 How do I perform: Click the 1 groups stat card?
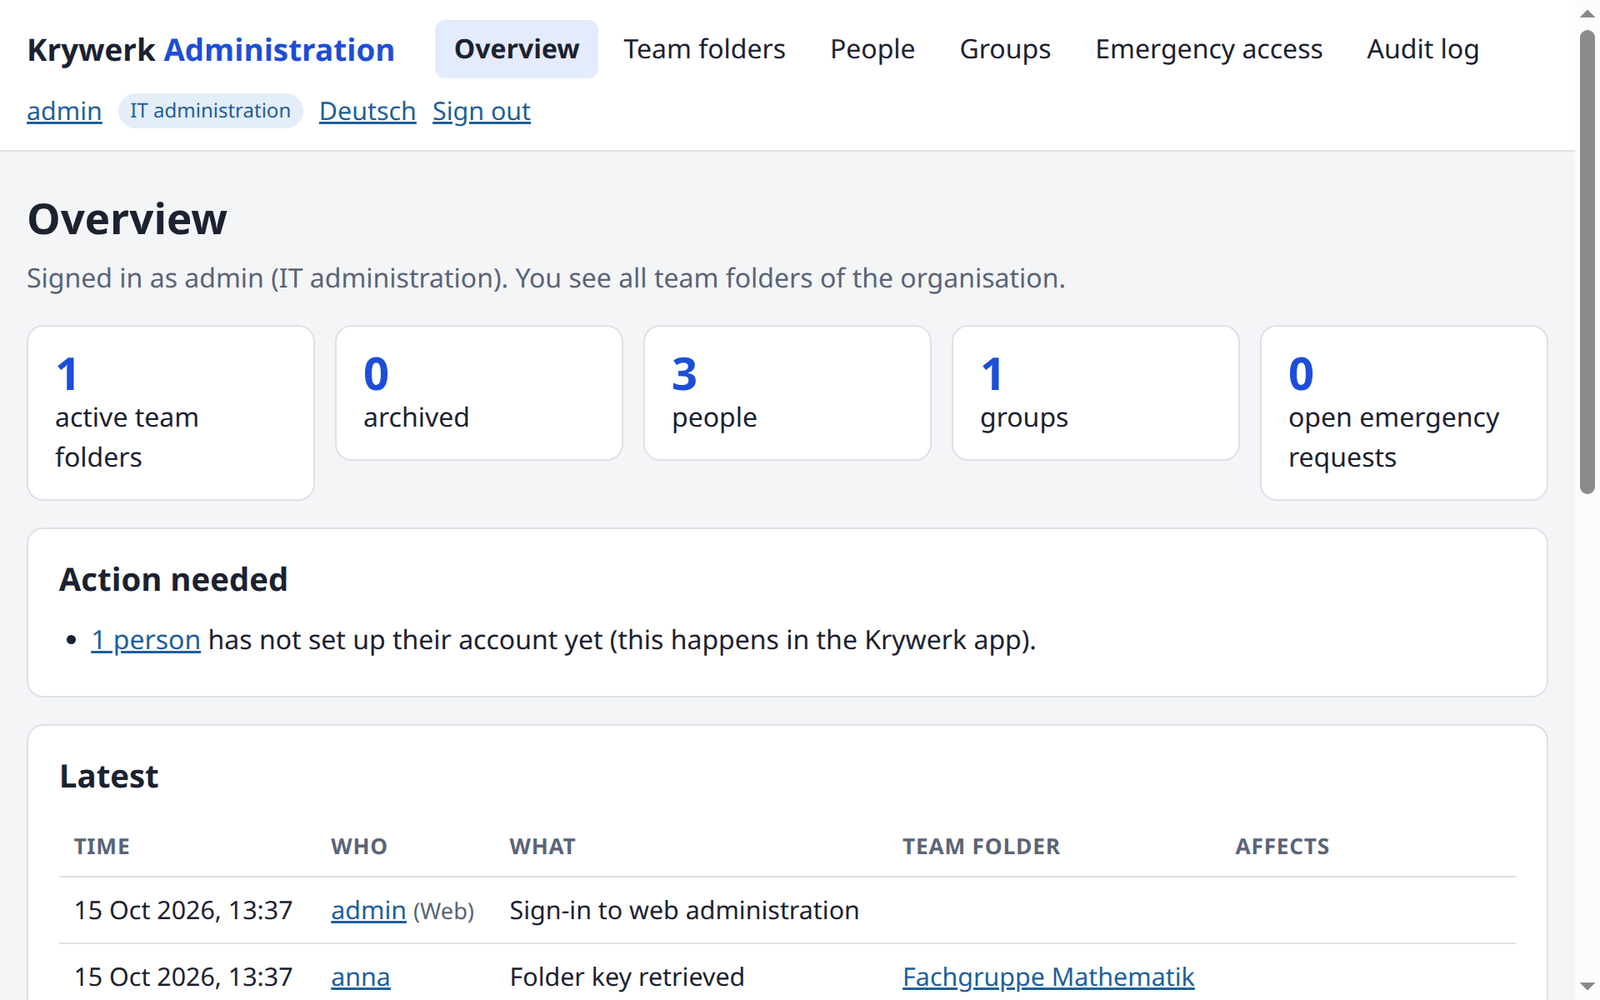click(x=1095, y=393)
